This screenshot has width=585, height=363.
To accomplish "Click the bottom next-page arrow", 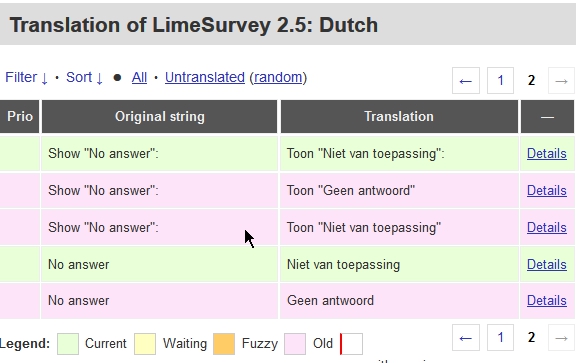I will (x=561, y=338).
